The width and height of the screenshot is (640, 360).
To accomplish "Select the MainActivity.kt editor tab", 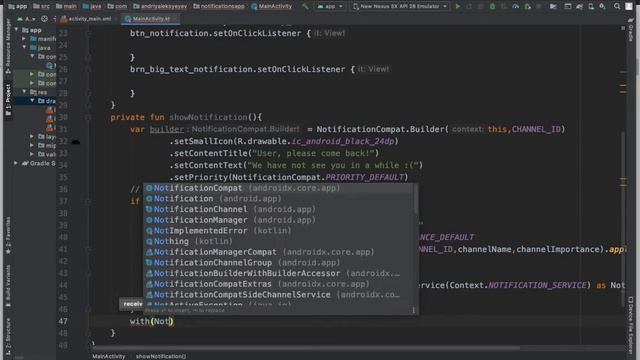I will (150, 19).
